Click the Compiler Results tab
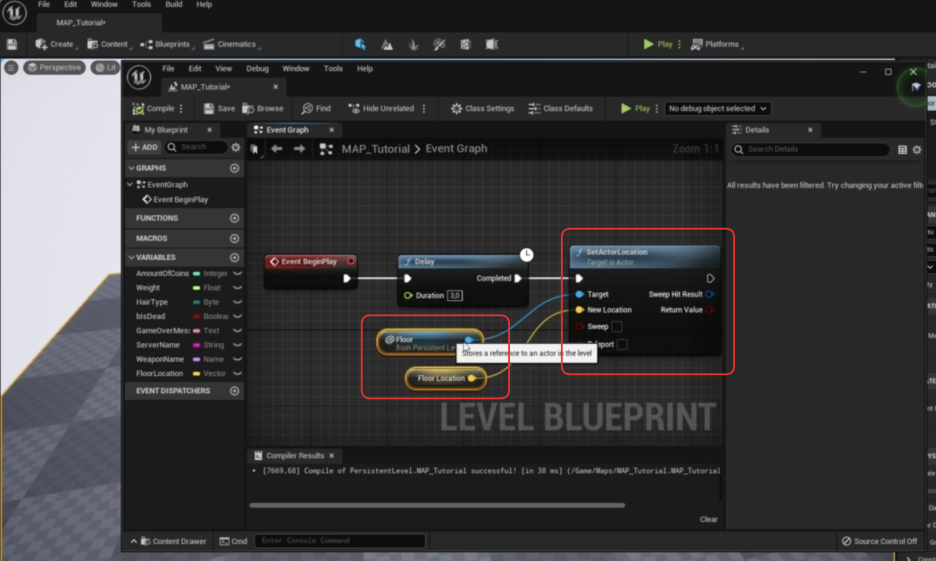This screenshot has height=561, width=936. tap(294, 455)
